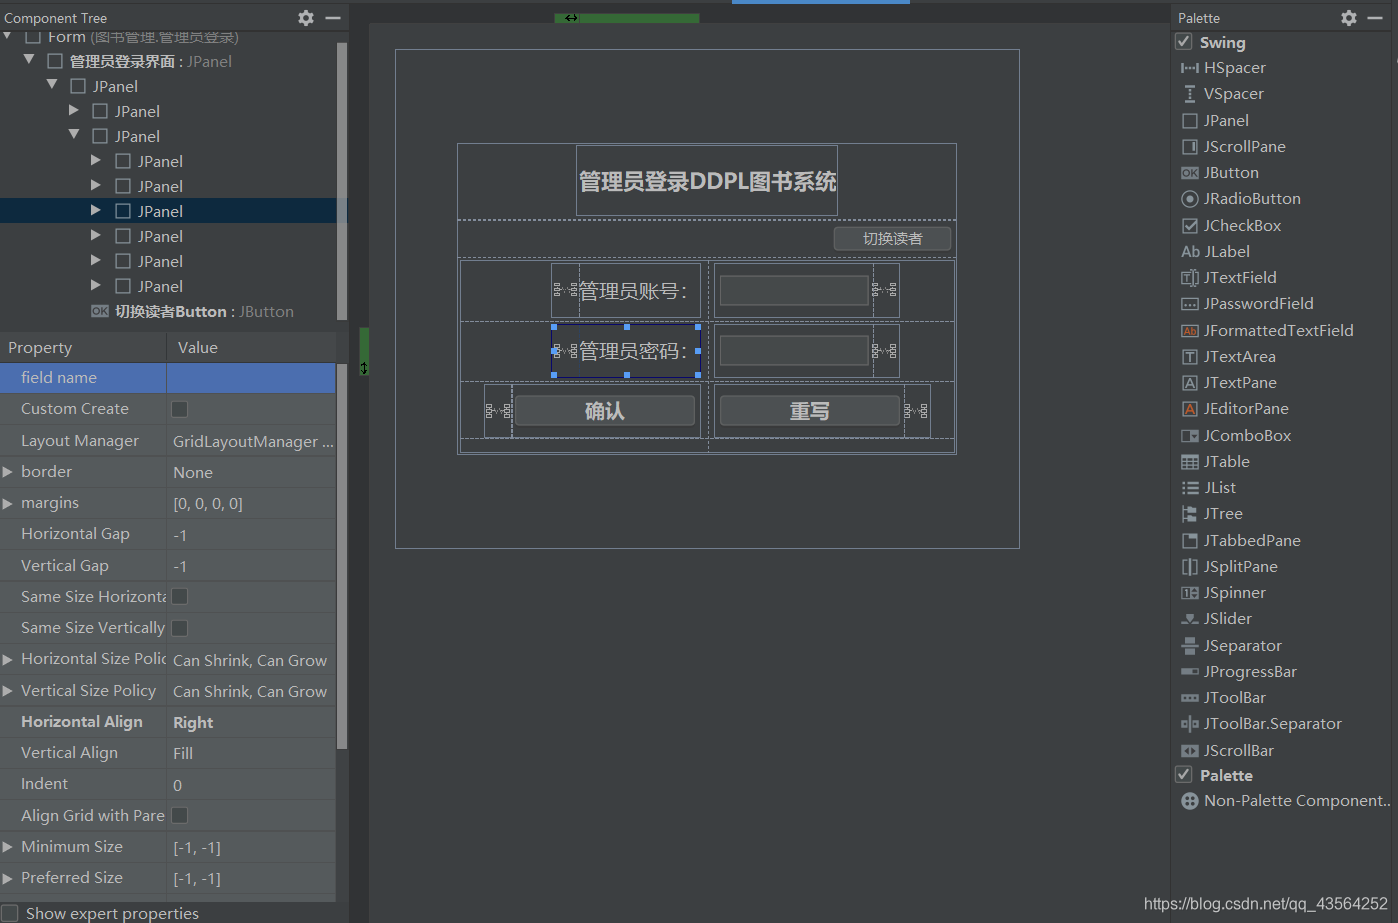Collapse the 管理员登录界面 tree node

[x=29, y=61]
